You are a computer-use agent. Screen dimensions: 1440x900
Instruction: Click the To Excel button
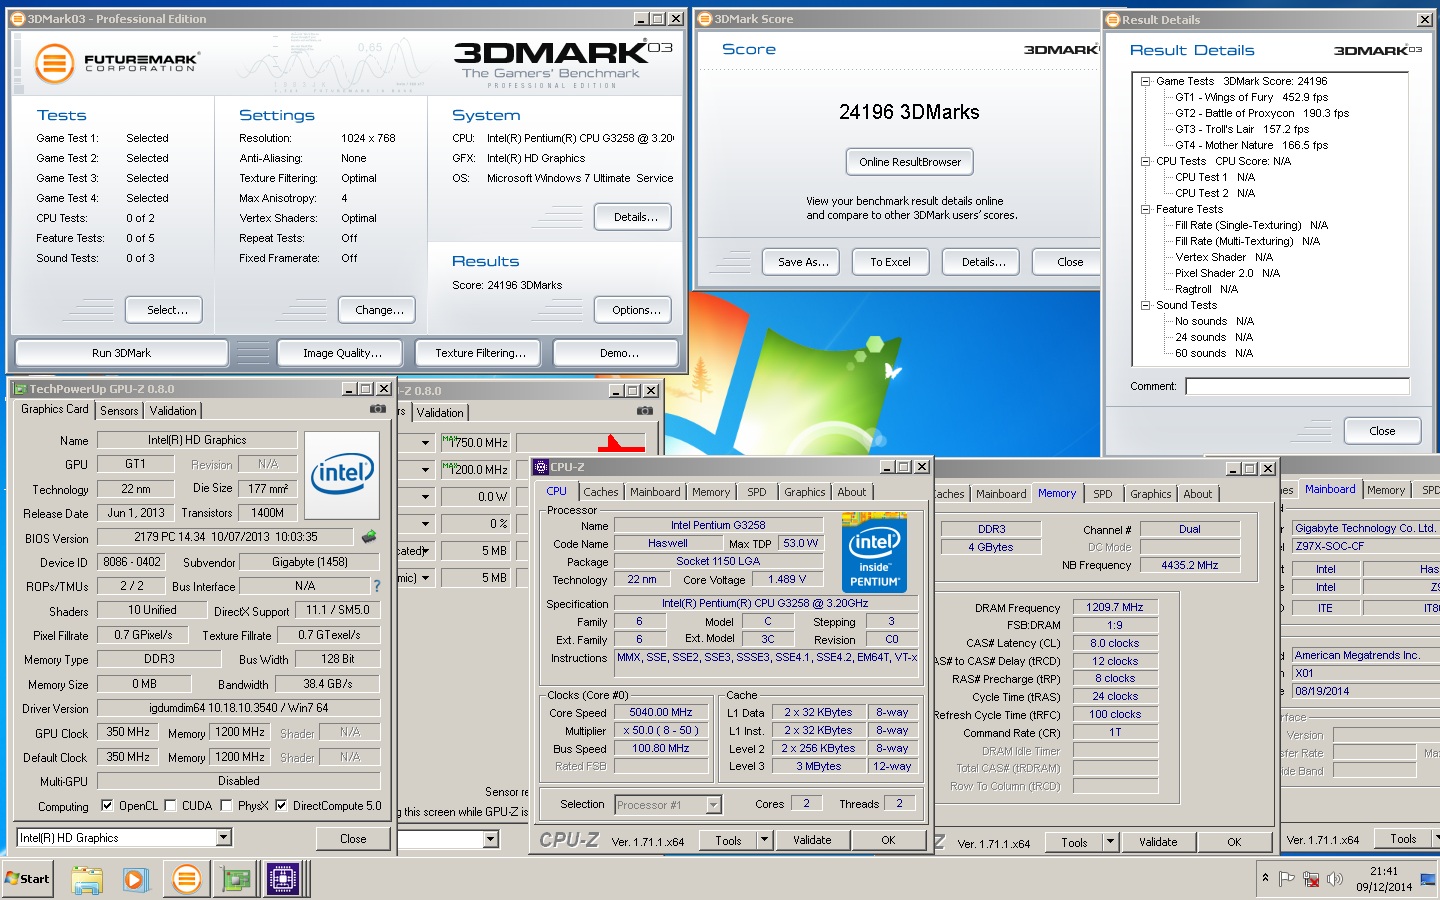[x=890, y=262]
